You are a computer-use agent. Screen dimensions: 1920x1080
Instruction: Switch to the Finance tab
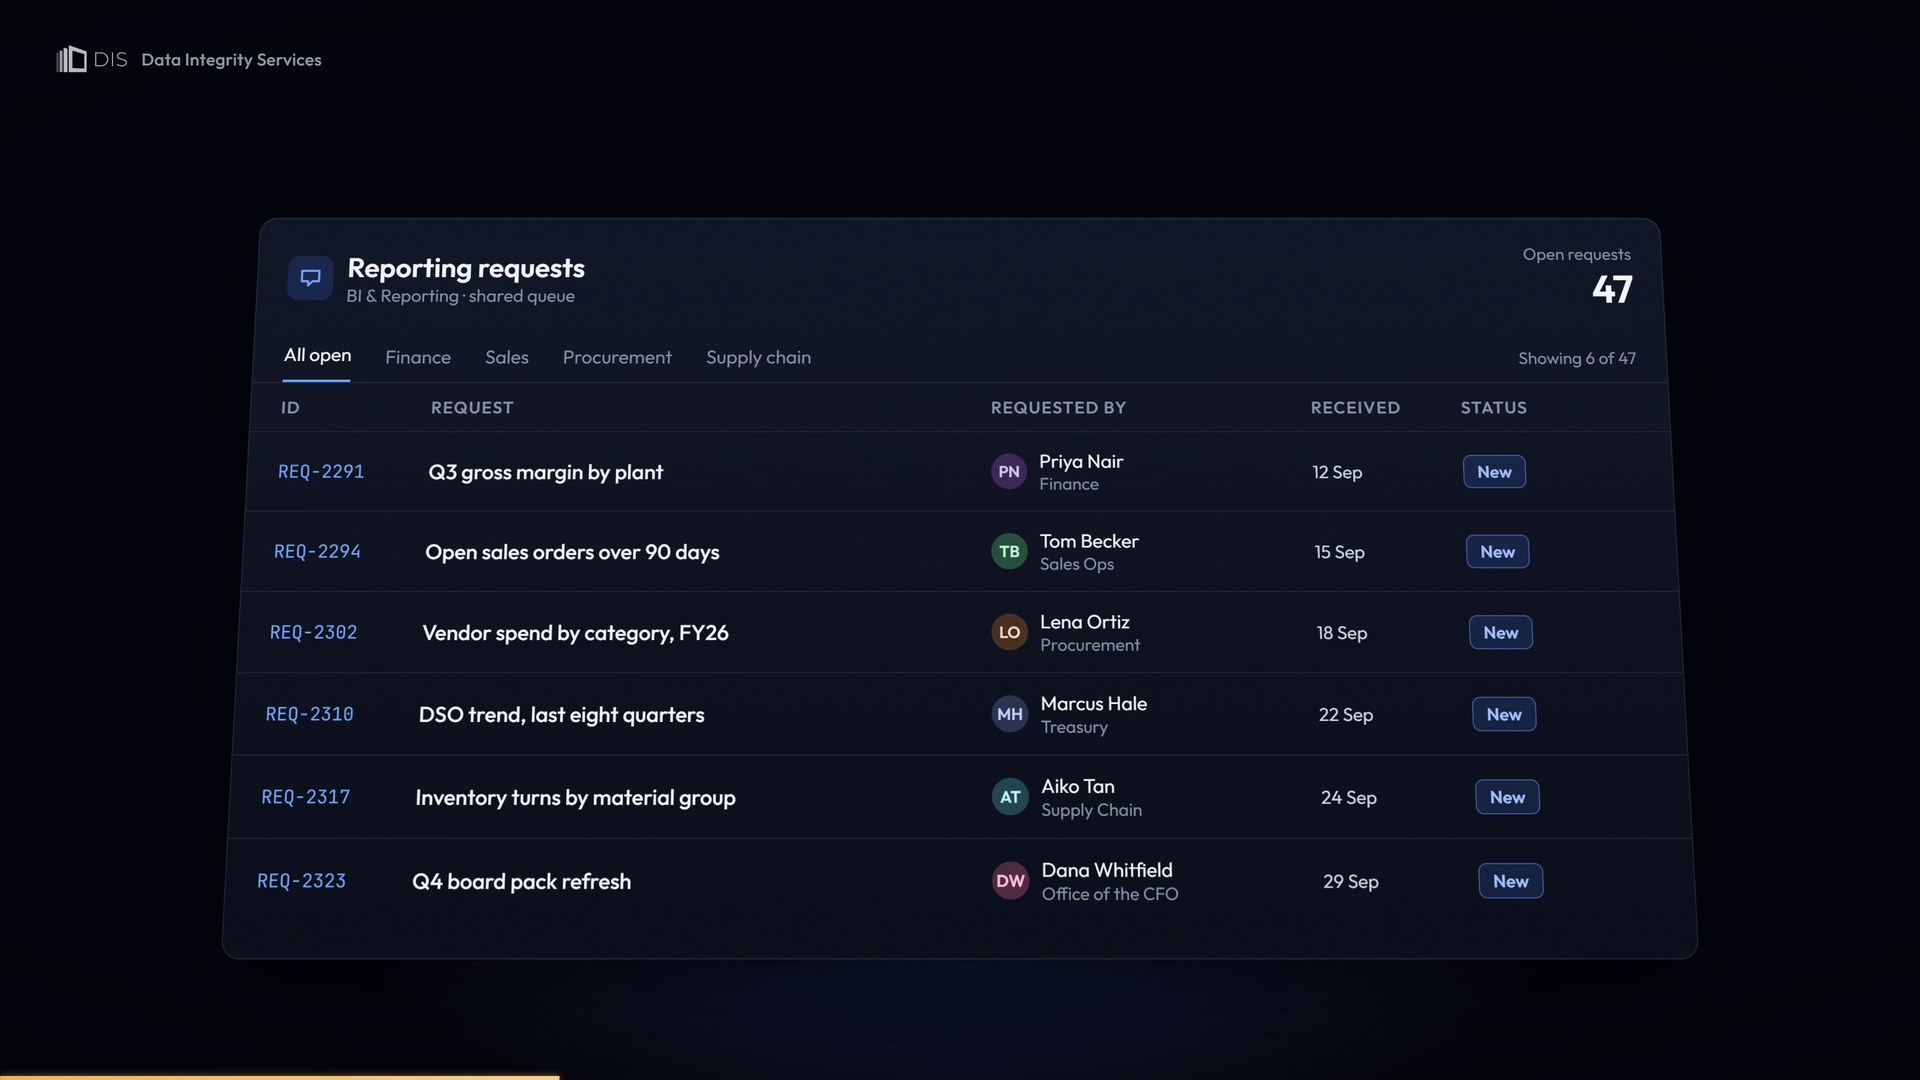(x=418, y=358)
